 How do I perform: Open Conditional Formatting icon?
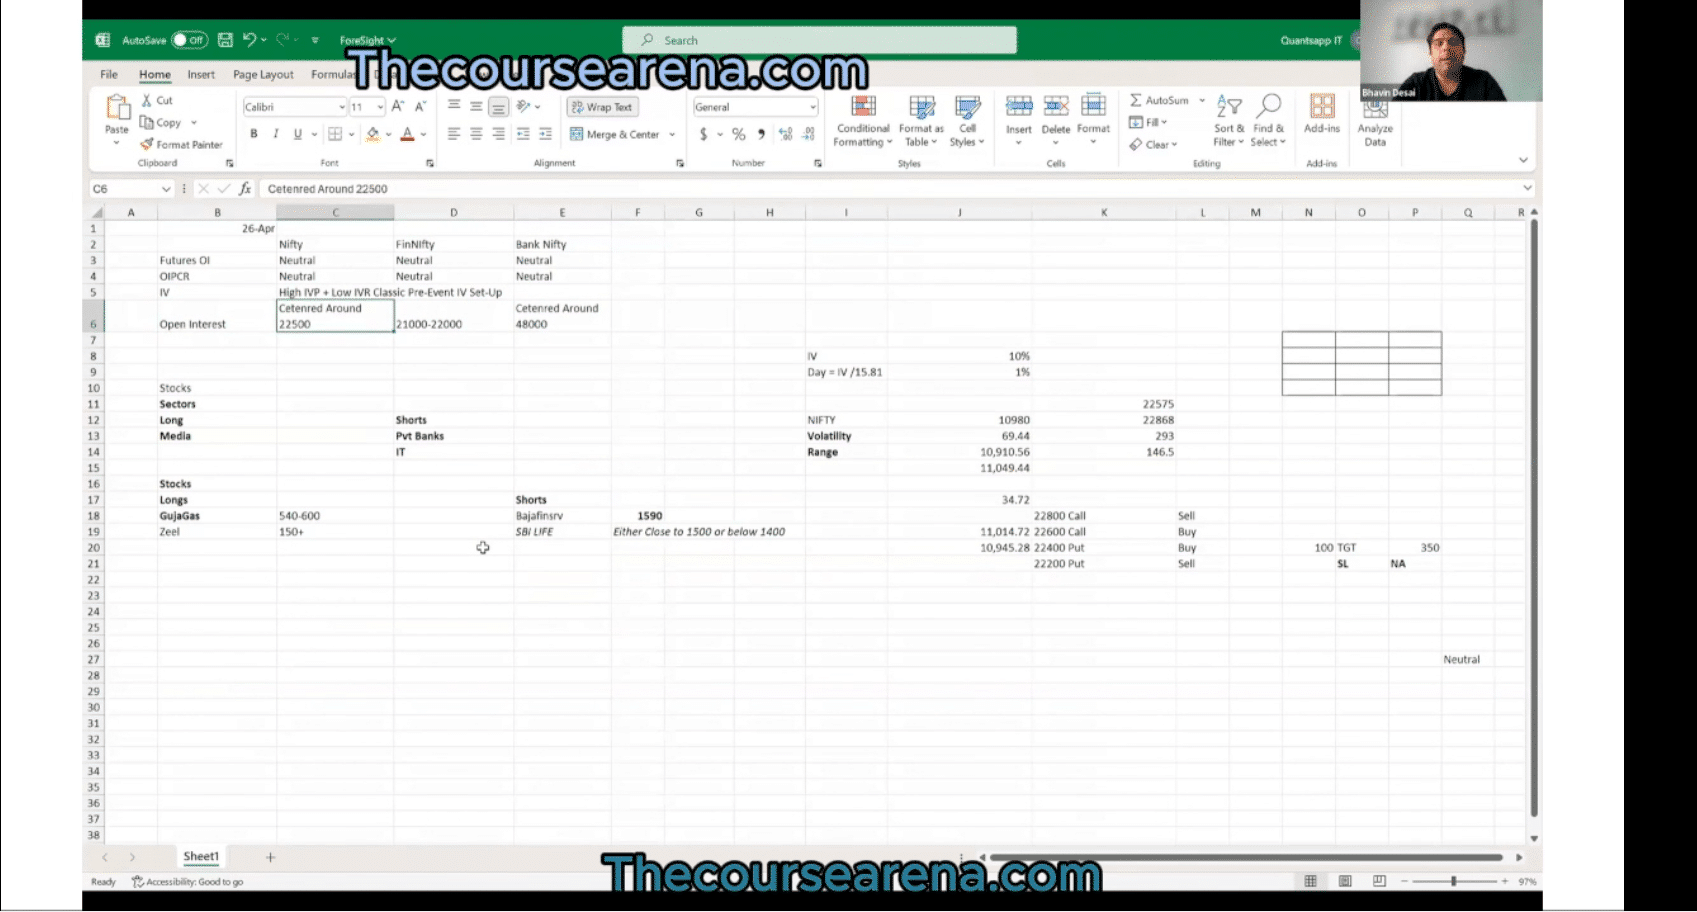pos(863,107)
